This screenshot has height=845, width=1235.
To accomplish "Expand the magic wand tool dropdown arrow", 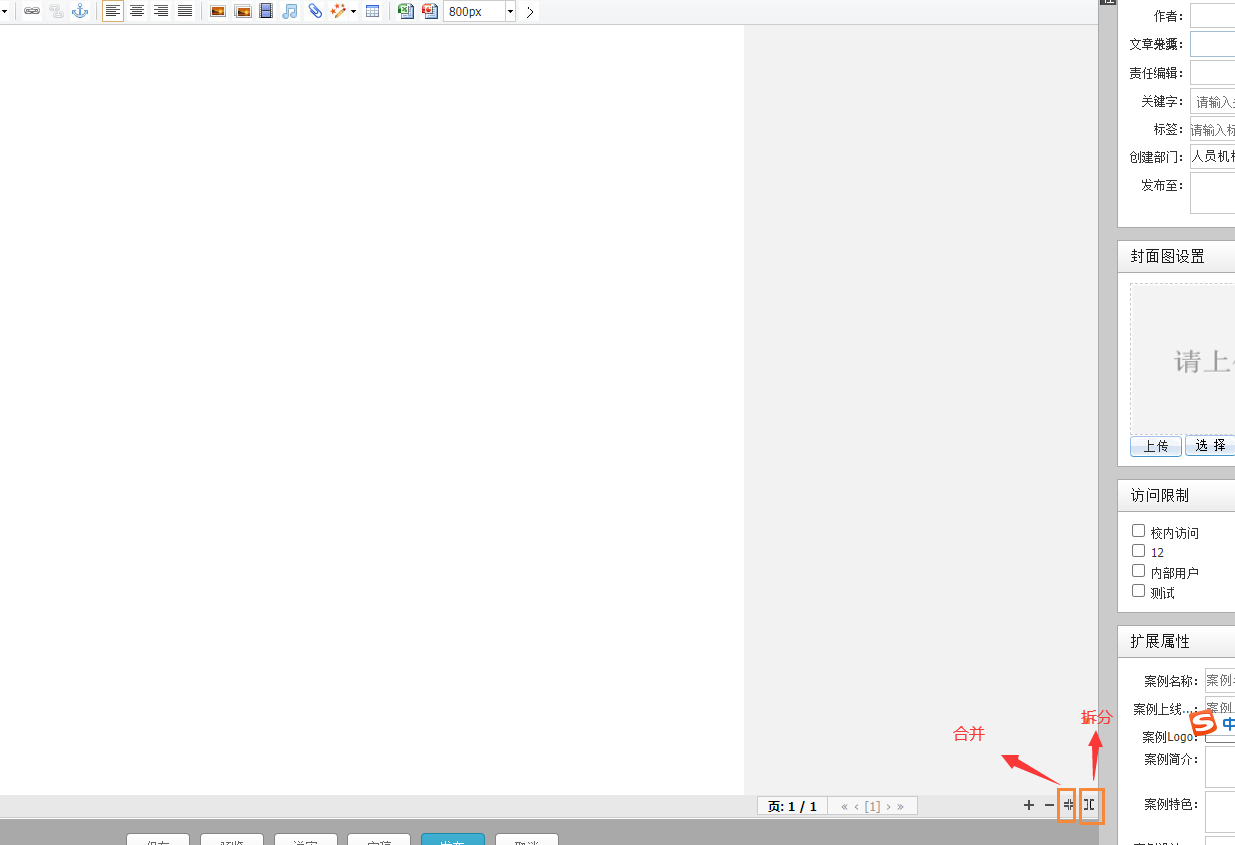I will (354, 12).
